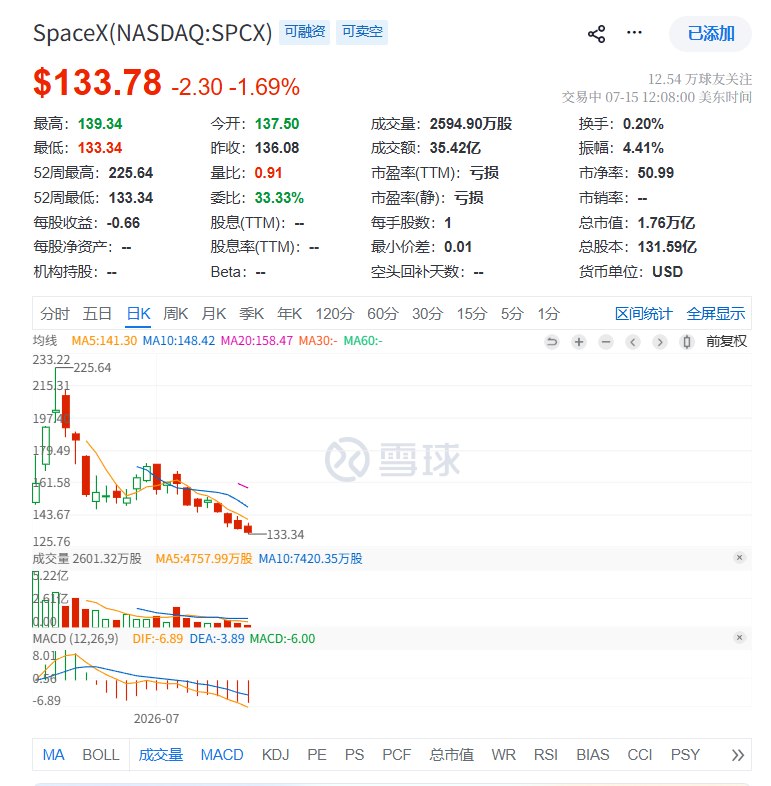
Task: Switch to the 15分 interval
Action: click(472, 314)
